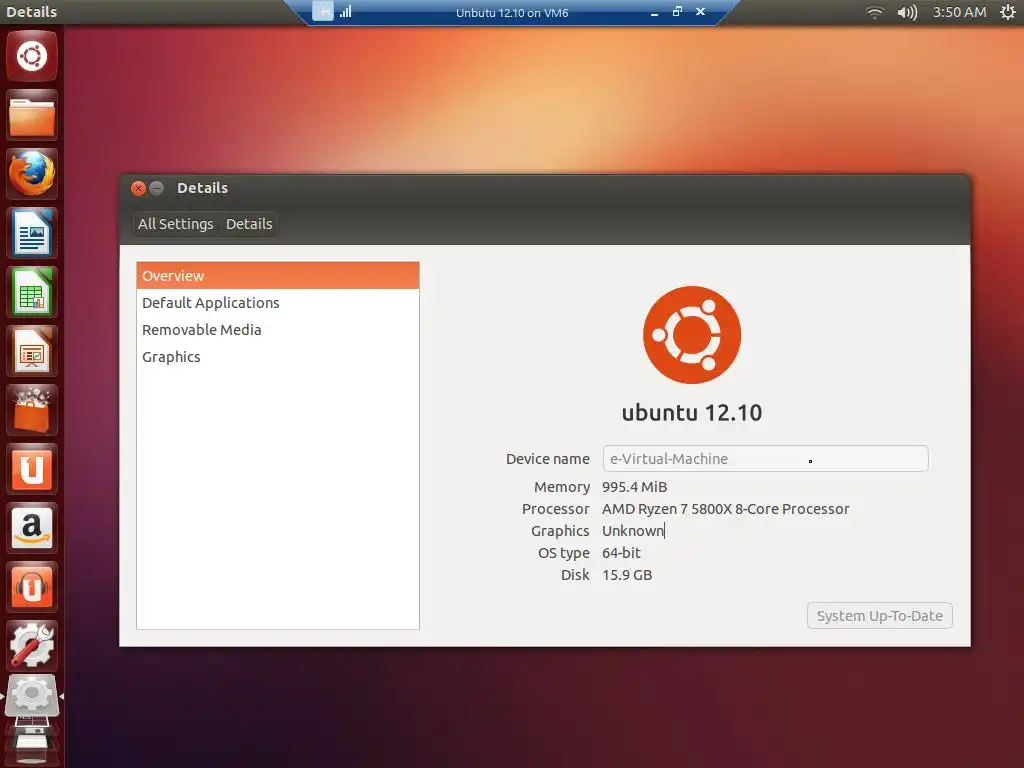Click the ubuntu 12.10 version text
The height and width of the screenshot is (768, 1024).
pyautogui.click(x=692, y=413)
